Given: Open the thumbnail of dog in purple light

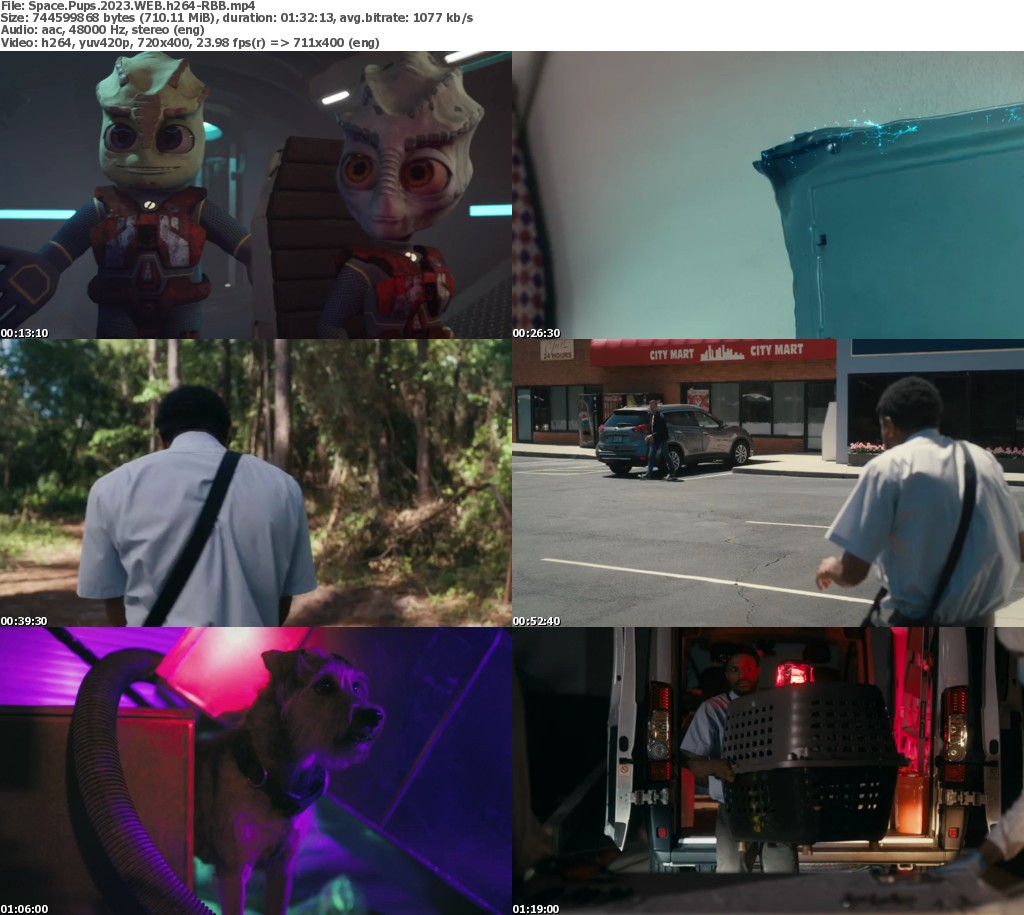Looking at the screenshot, I should point(256,771).
